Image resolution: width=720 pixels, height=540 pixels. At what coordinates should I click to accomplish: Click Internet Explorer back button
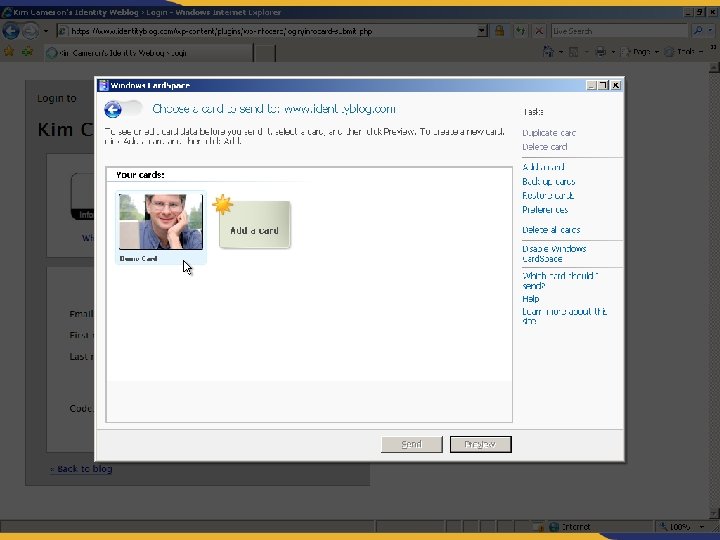click(11, 31)
